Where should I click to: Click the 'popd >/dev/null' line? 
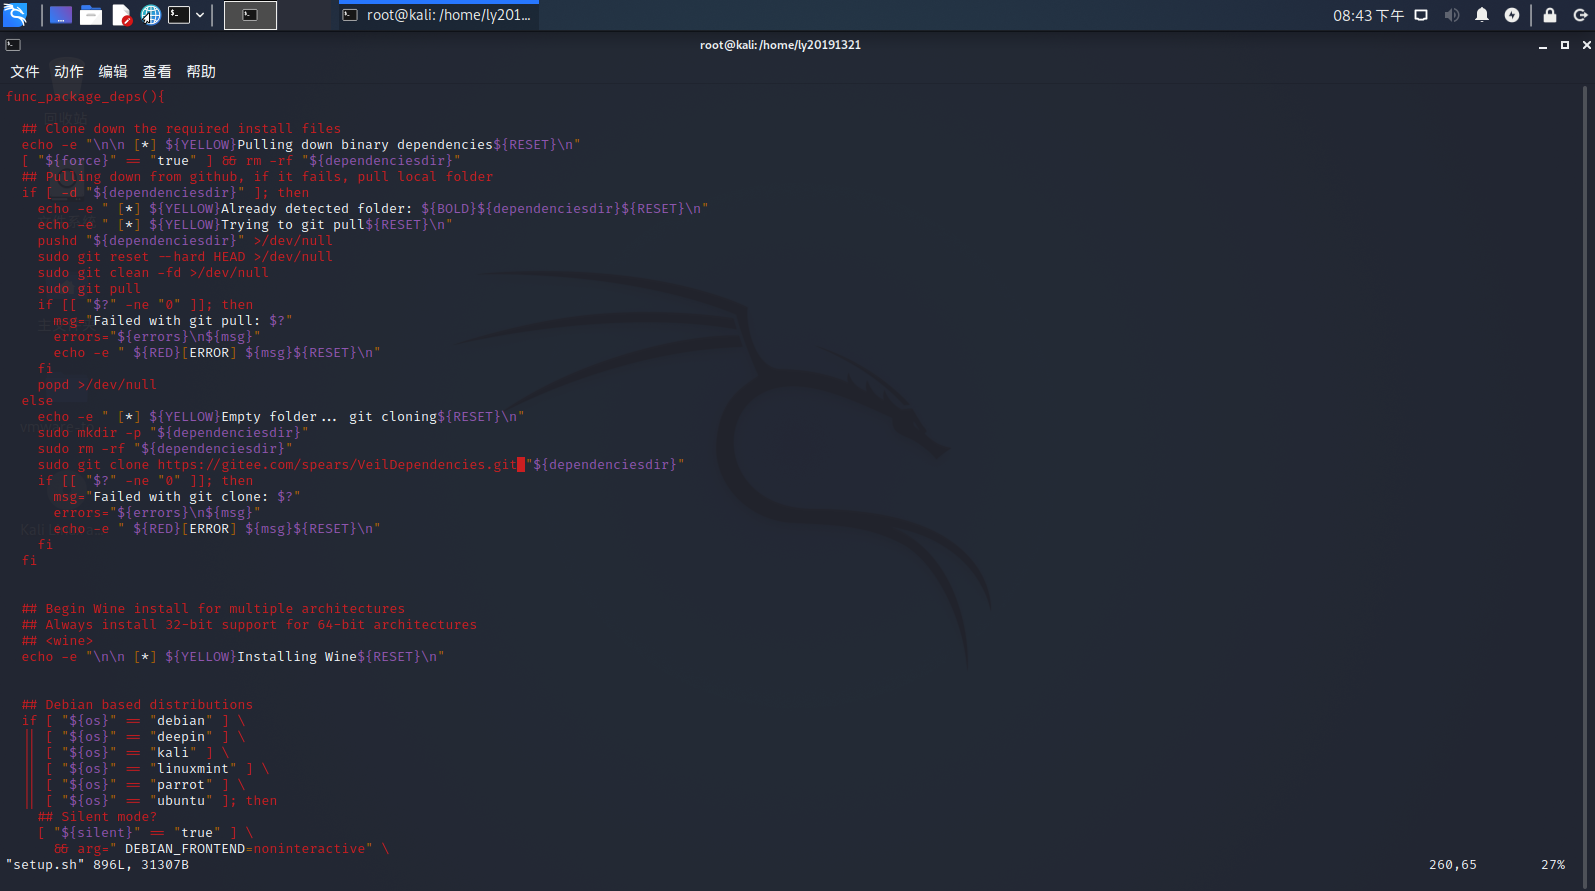(x=97, y=385)
